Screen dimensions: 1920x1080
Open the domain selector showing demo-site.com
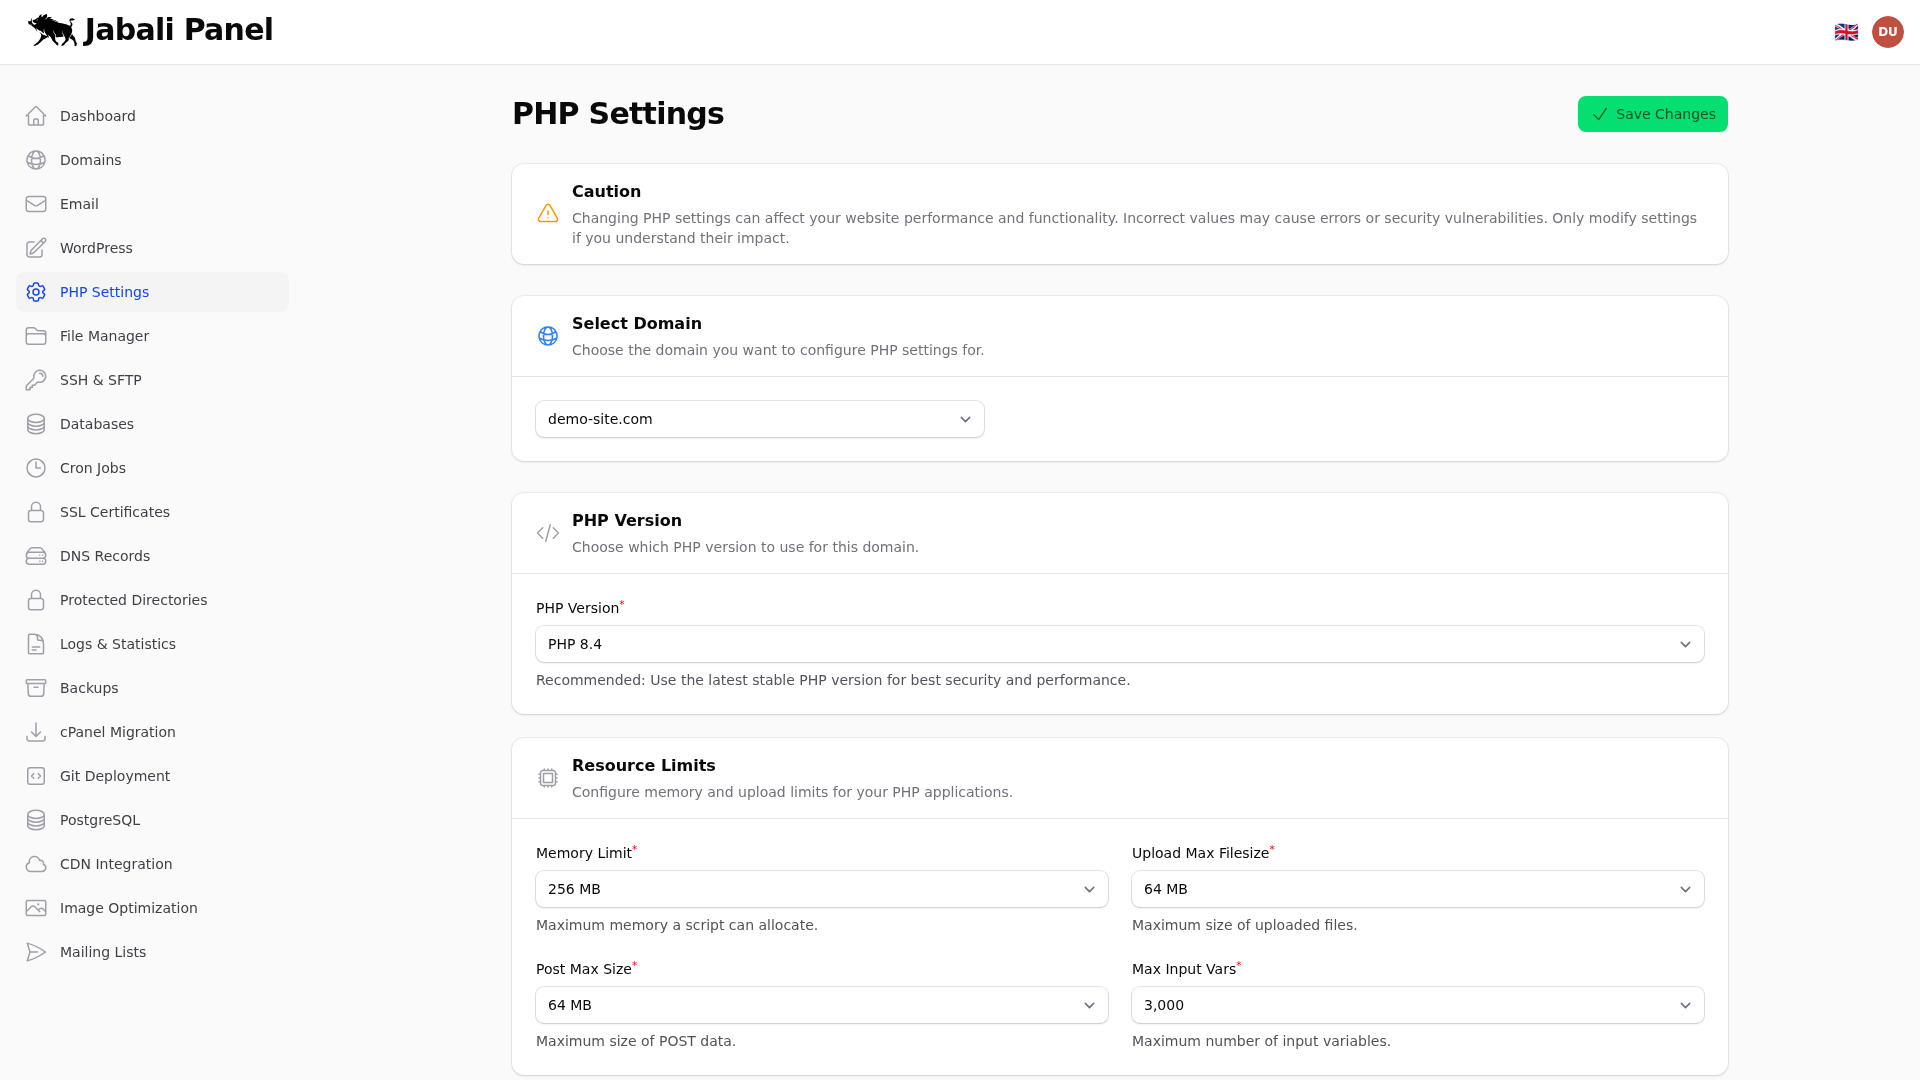click(759, 419)
